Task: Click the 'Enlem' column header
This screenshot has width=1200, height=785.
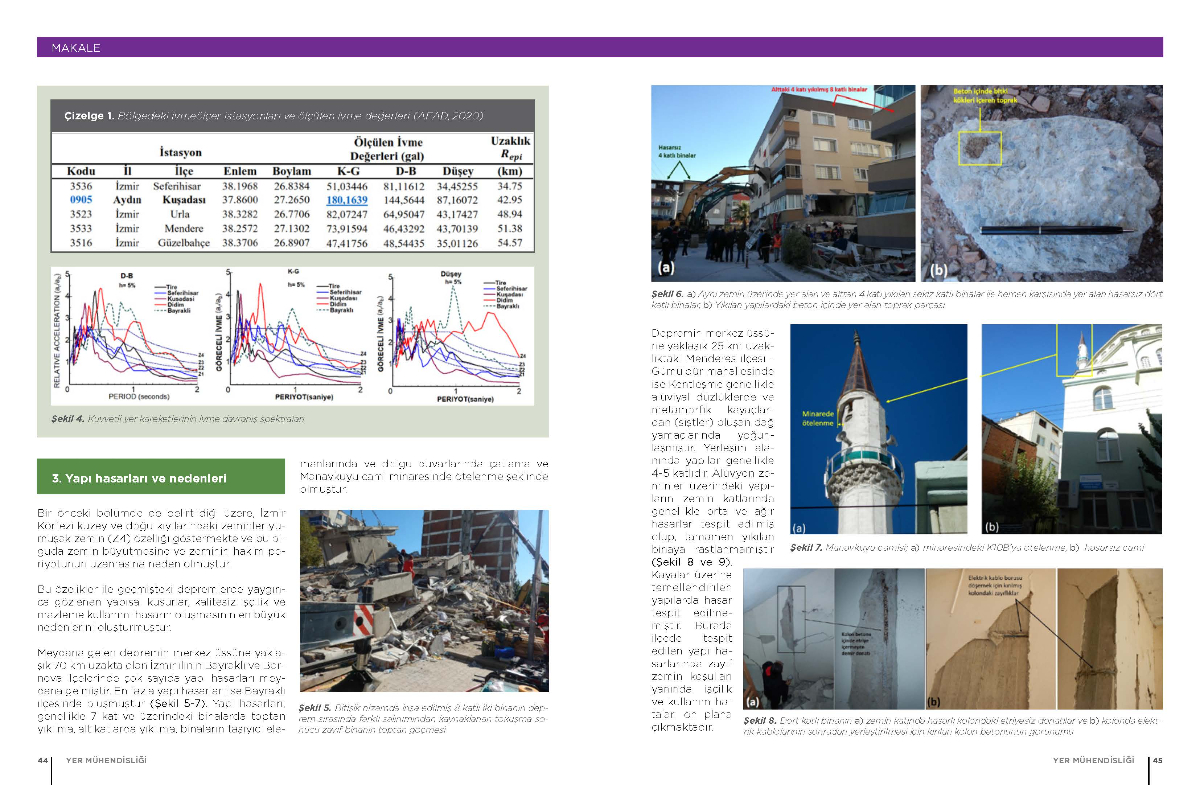Action: pos(240,171)
